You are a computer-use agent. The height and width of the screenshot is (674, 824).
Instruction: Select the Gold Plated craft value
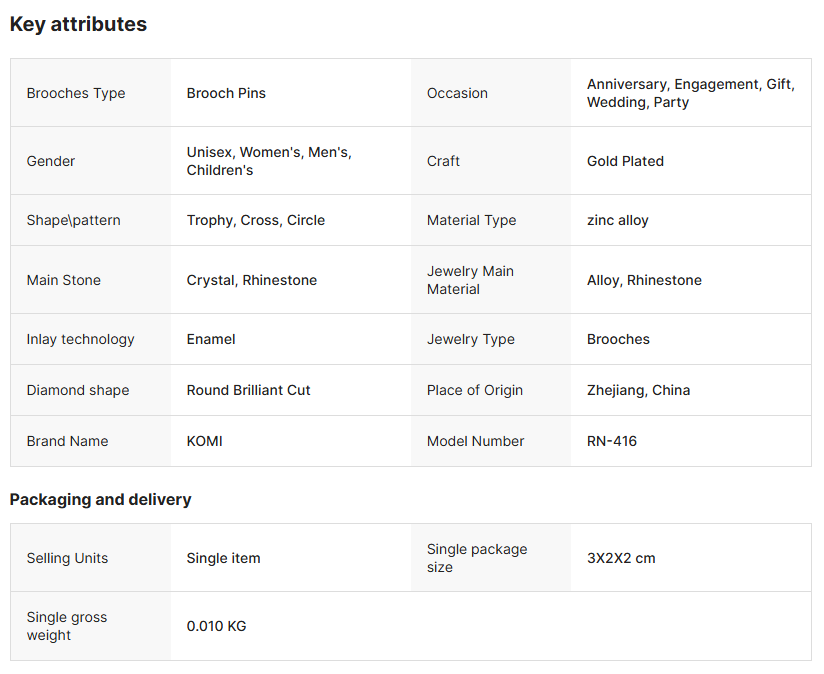[625, 161]
